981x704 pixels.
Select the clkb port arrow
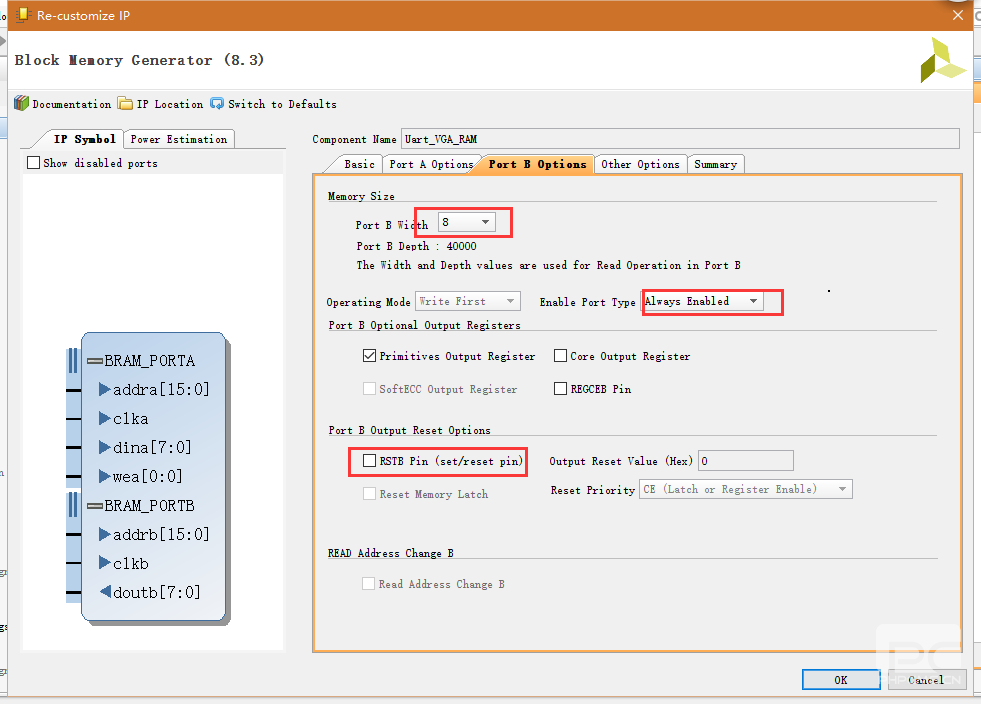(104, 563)
